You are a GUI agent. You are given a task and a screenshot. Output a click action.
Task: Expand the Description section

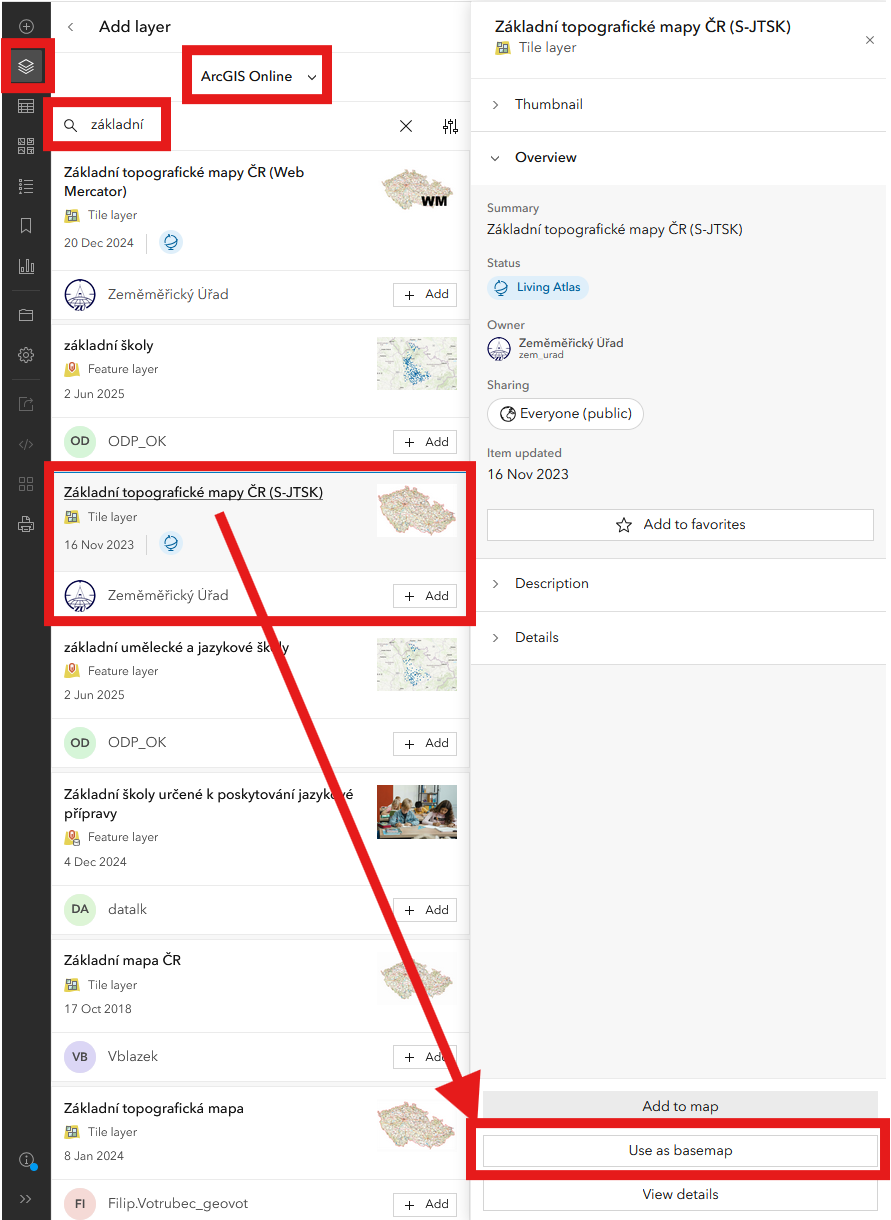[x=551, y=583]
